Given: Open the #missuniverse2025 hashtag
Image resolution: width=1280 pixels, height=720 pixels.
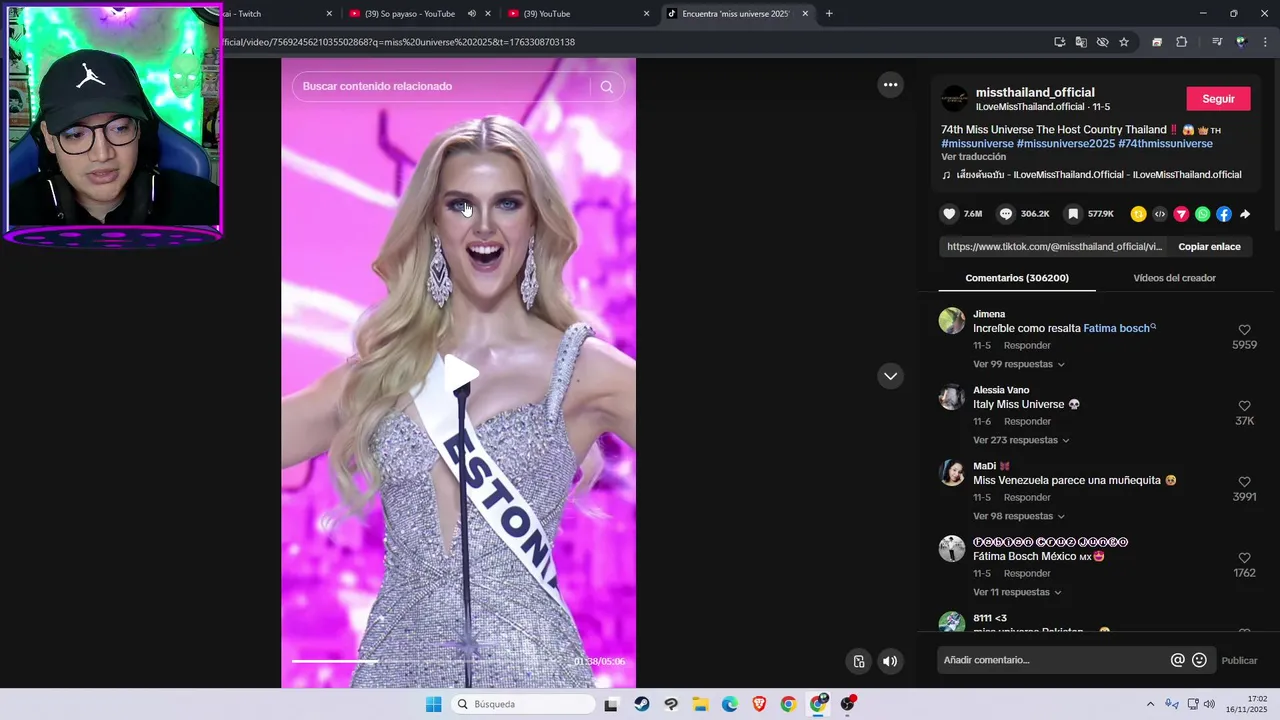Looking at the screenshot, I should coord(1065,144).
